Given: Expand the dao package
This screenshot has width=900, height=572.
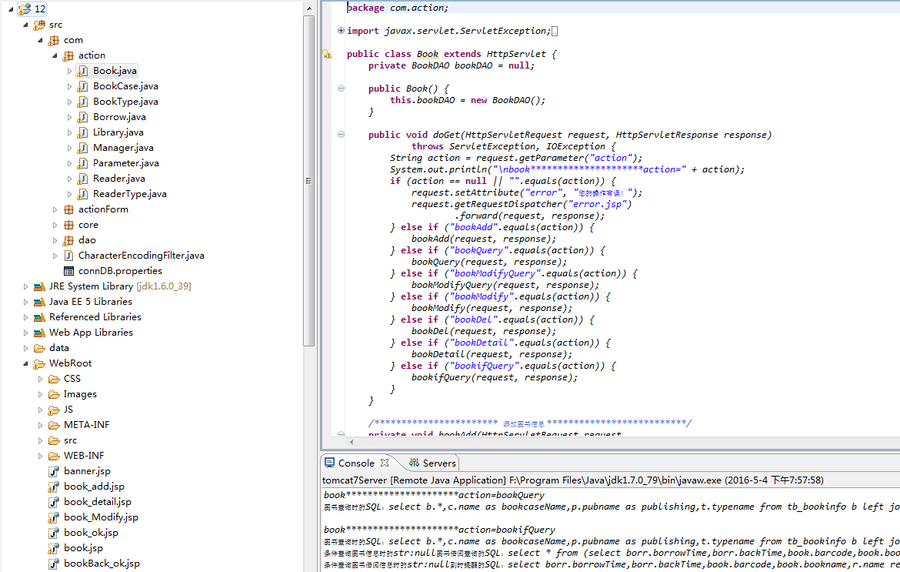Looking at the screenshot, I should (55, 241).
